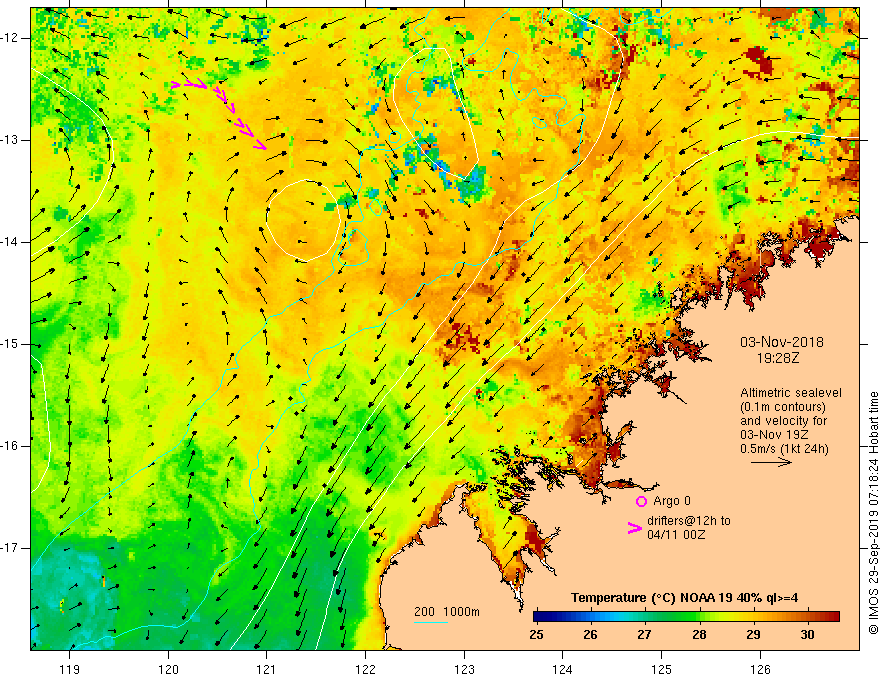The image size is (880, 680).
Task: Click the magenta Argo 0 circle marker
Action: point(641,501)
